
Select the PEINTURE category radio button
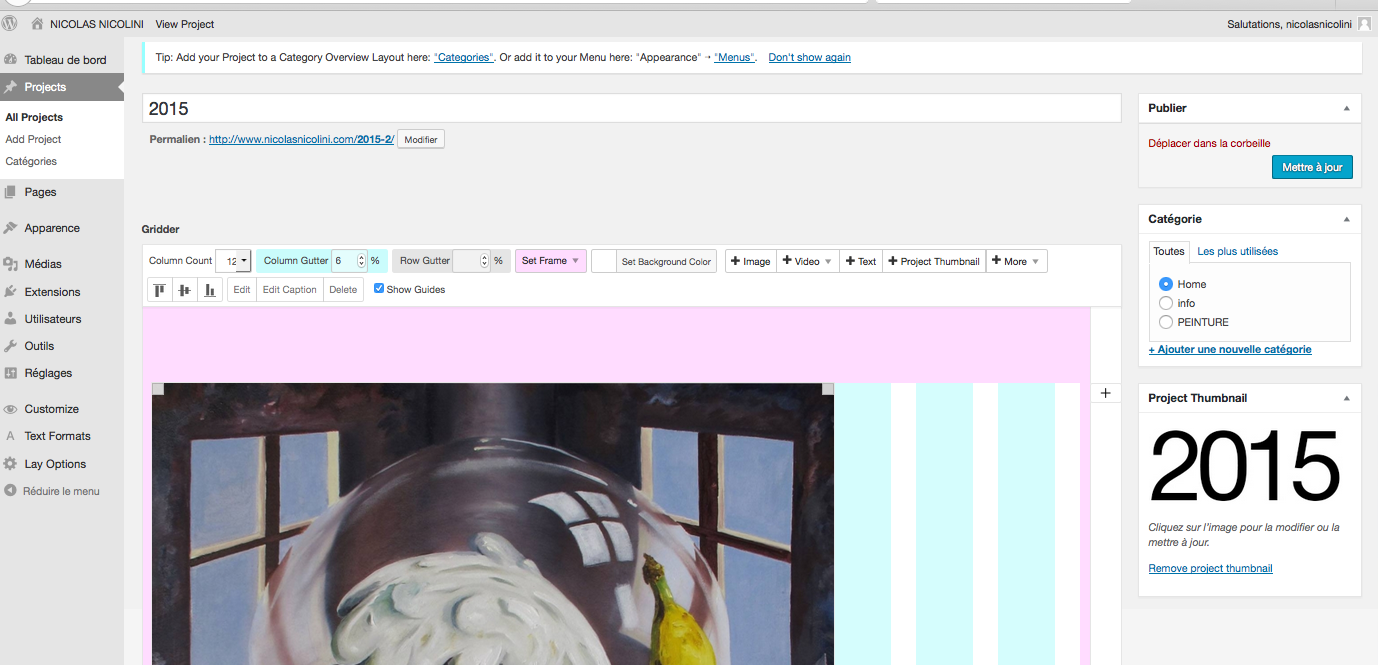[x=1165, y=322]
